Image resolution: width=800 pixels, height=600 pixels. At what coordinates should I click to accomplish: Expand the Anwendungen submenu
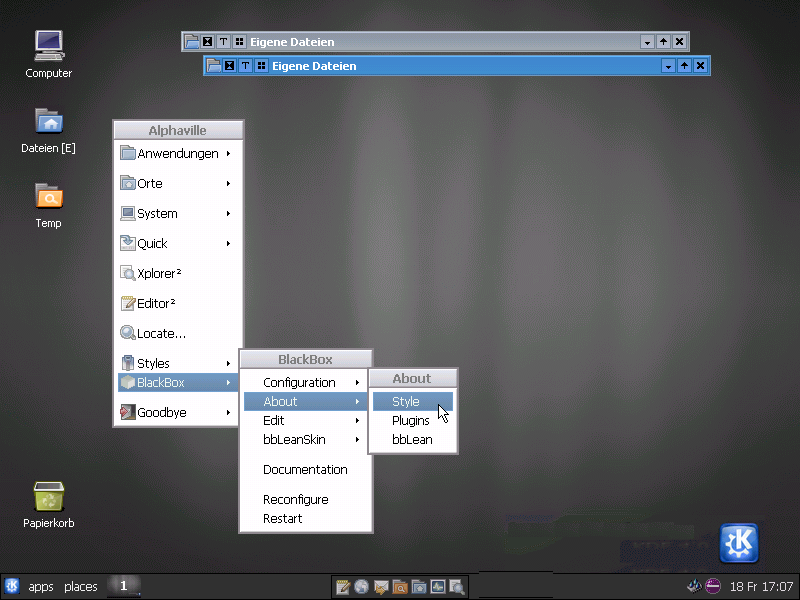tap(177, 154)
